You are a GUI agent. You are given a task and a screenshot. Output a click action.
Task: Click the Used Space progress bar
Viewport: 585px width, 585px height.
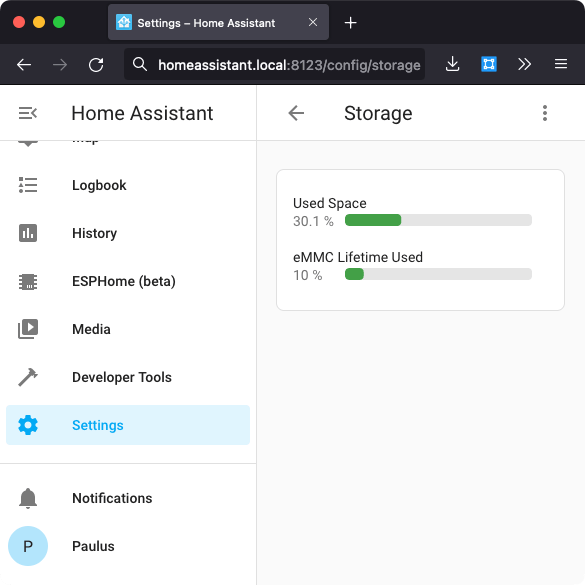coord(438,220)
